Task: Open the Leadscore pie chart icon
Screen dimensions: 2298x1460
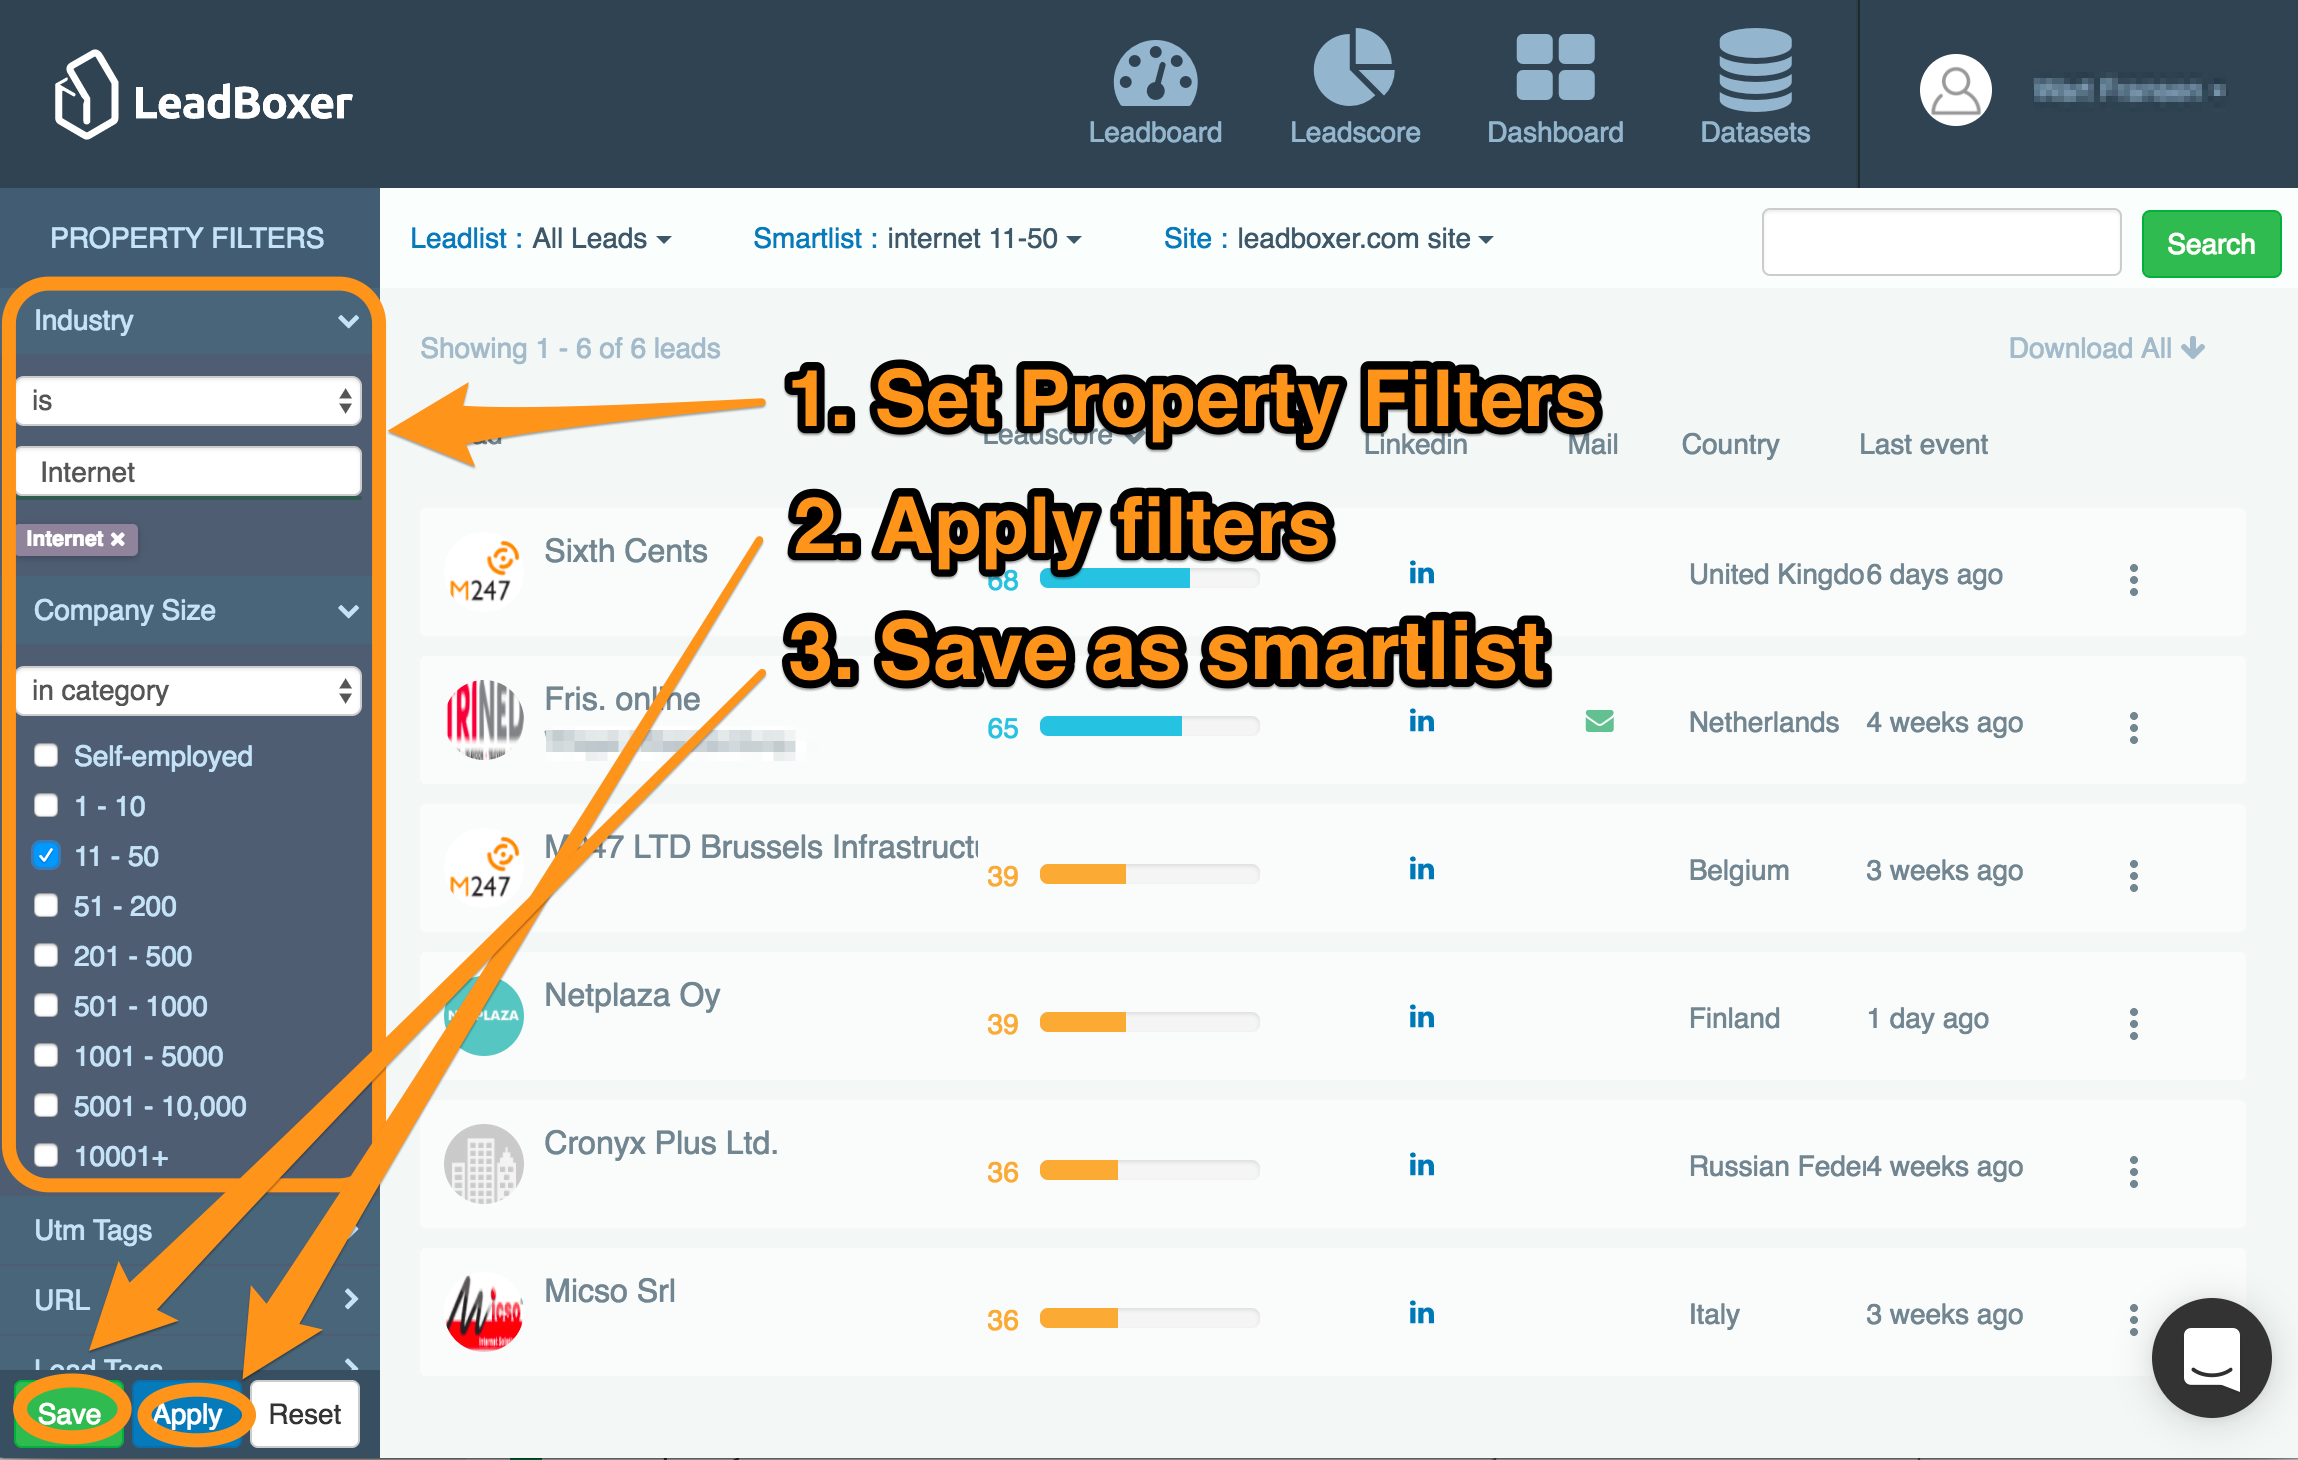Action: 1354,68
